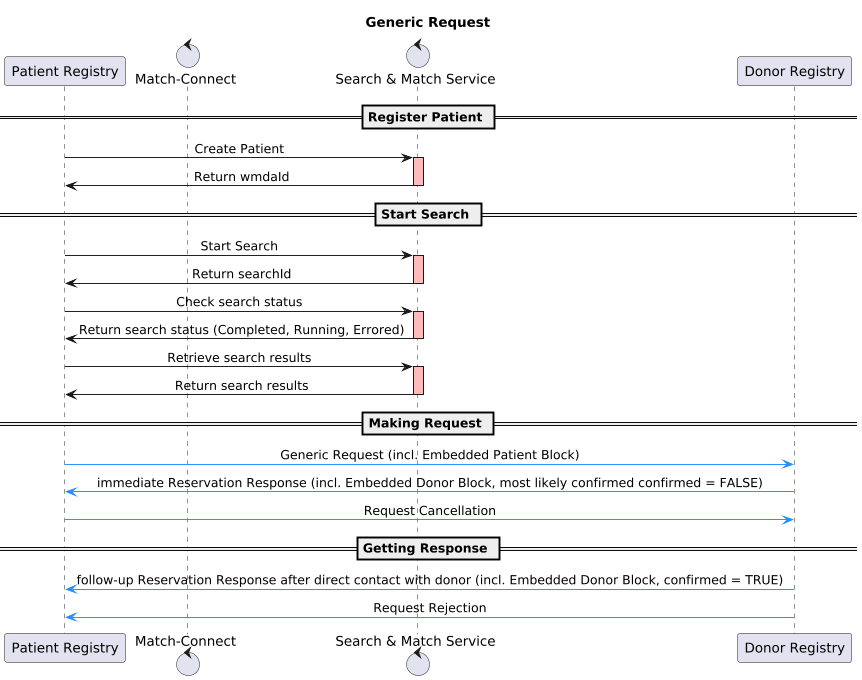Click the pink activation bar beside Create Patient
Image resolution: width=862 pixels, height=680 pixels.
pyautogui.click(x=418, y=171)
